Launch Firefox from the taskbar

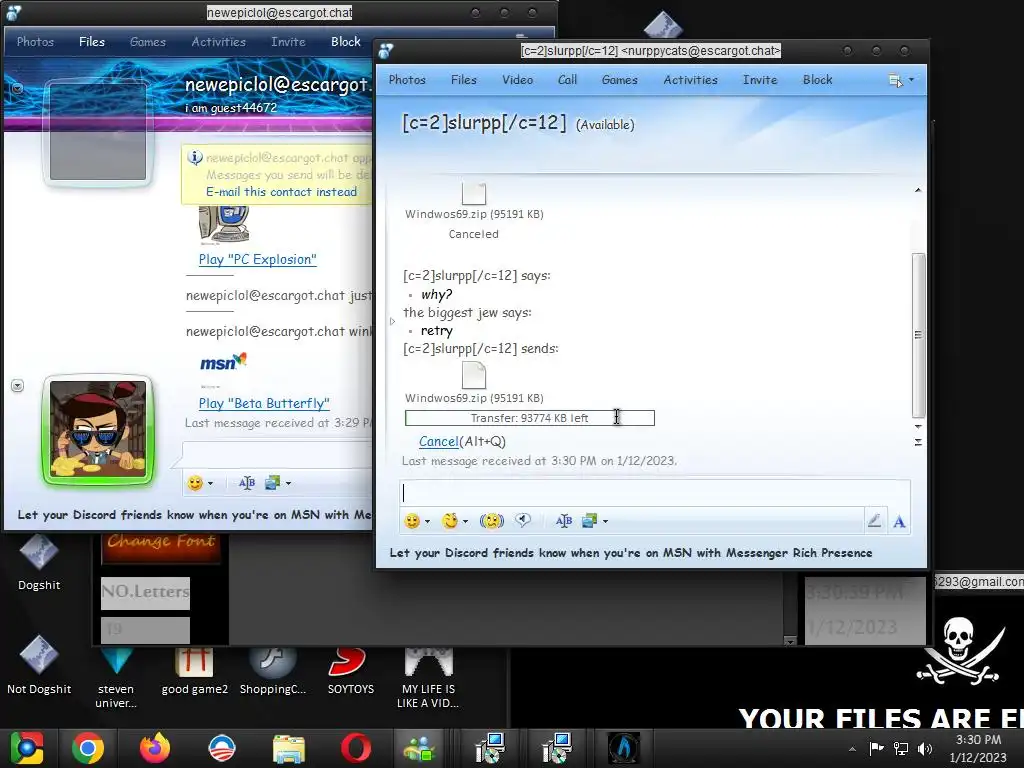155,748
